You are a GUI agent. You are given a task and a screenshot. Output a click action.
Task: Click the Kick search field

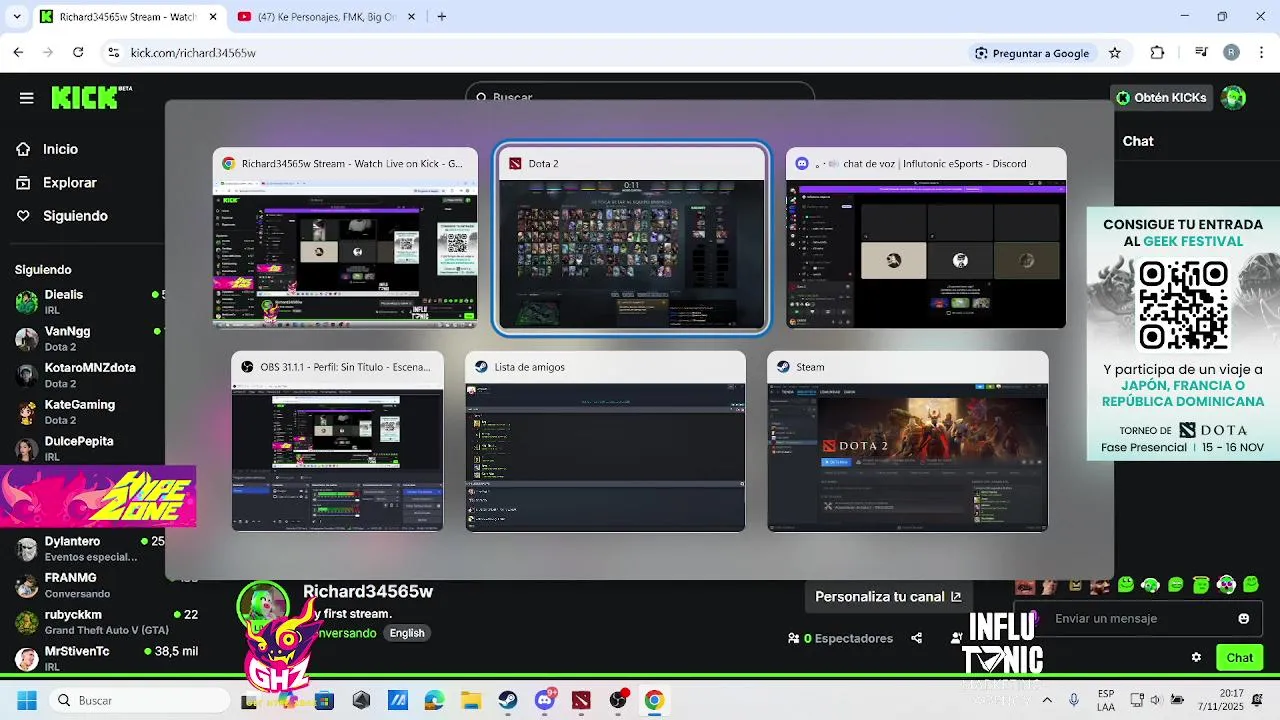pyautogui.click(x=640, y=97)
